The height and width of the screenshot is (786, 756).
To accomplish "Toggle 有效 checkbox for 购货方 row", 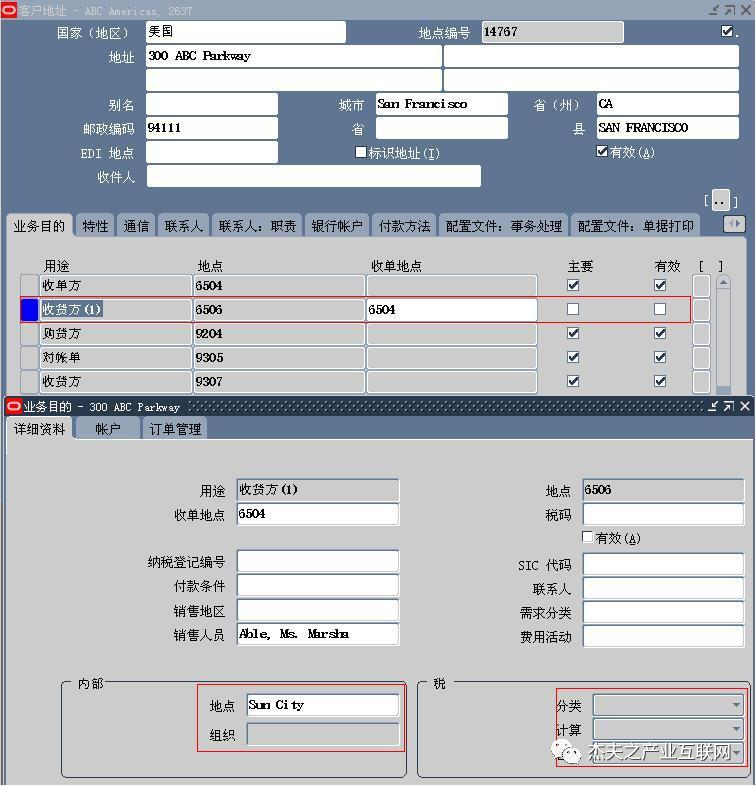I will coord(660,333).
